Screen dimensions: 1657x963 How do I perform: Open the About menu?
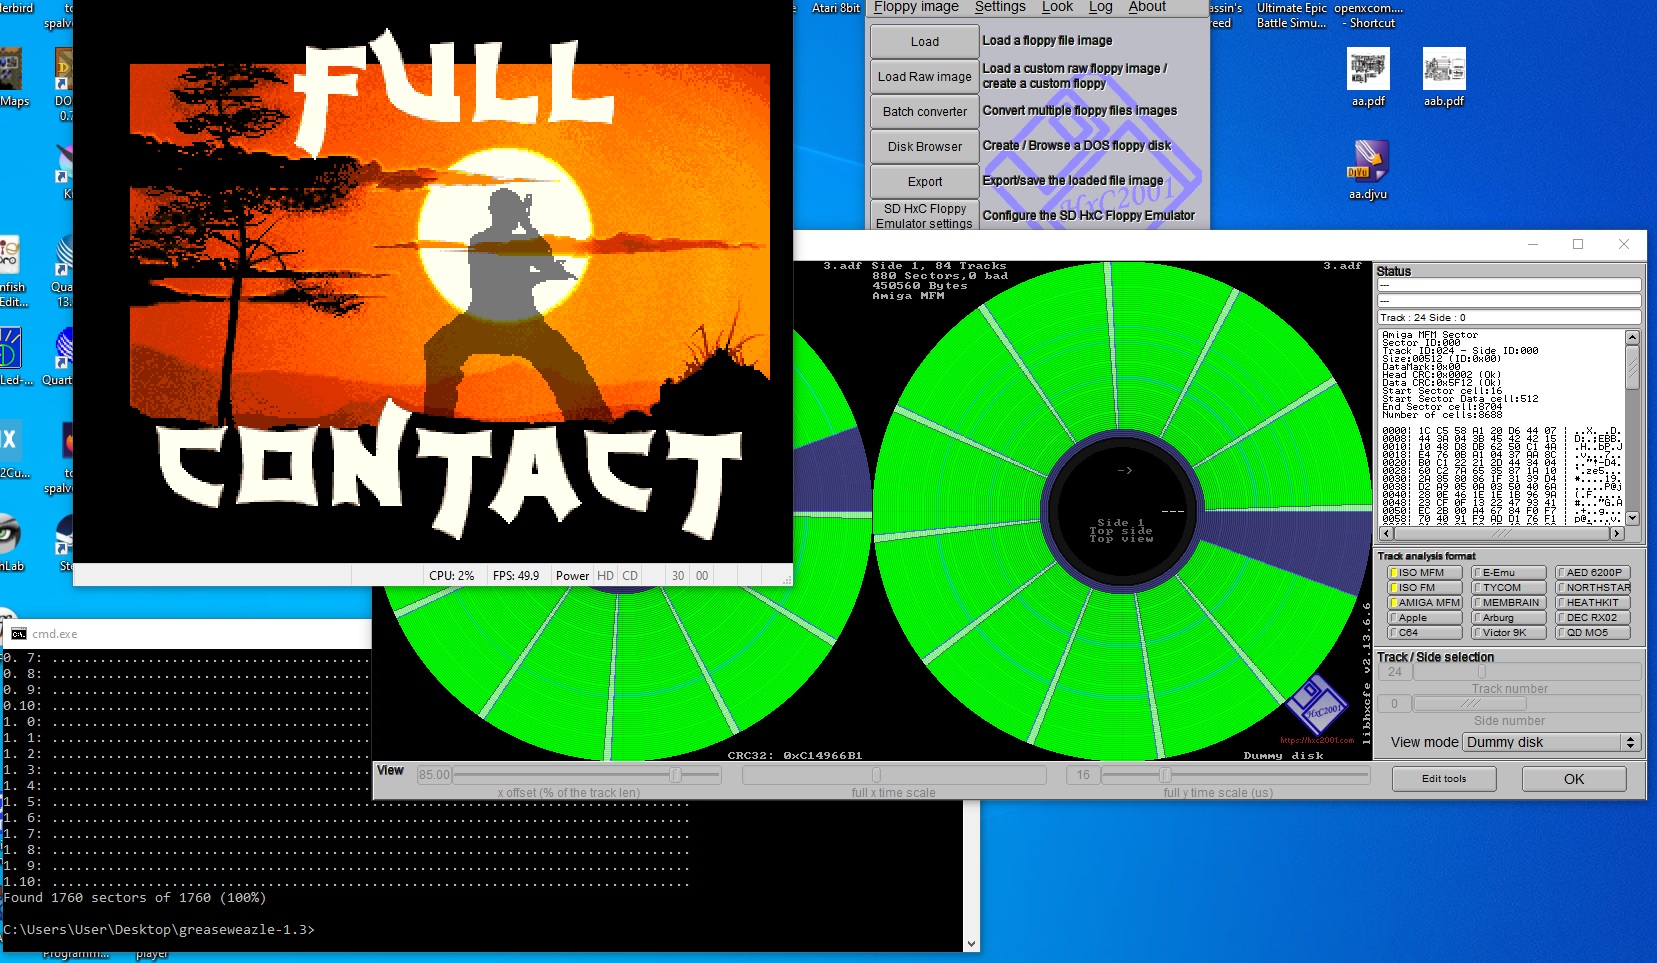(x=1147, y=7)
